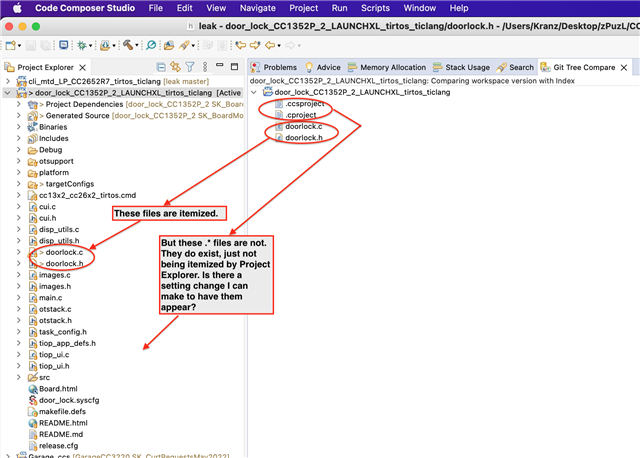Expand cli_mtd_LP_CC2652R7_tirtos_ticlang project
The height and width of the screenshot is (458, 640).
(x=7, y=81)
